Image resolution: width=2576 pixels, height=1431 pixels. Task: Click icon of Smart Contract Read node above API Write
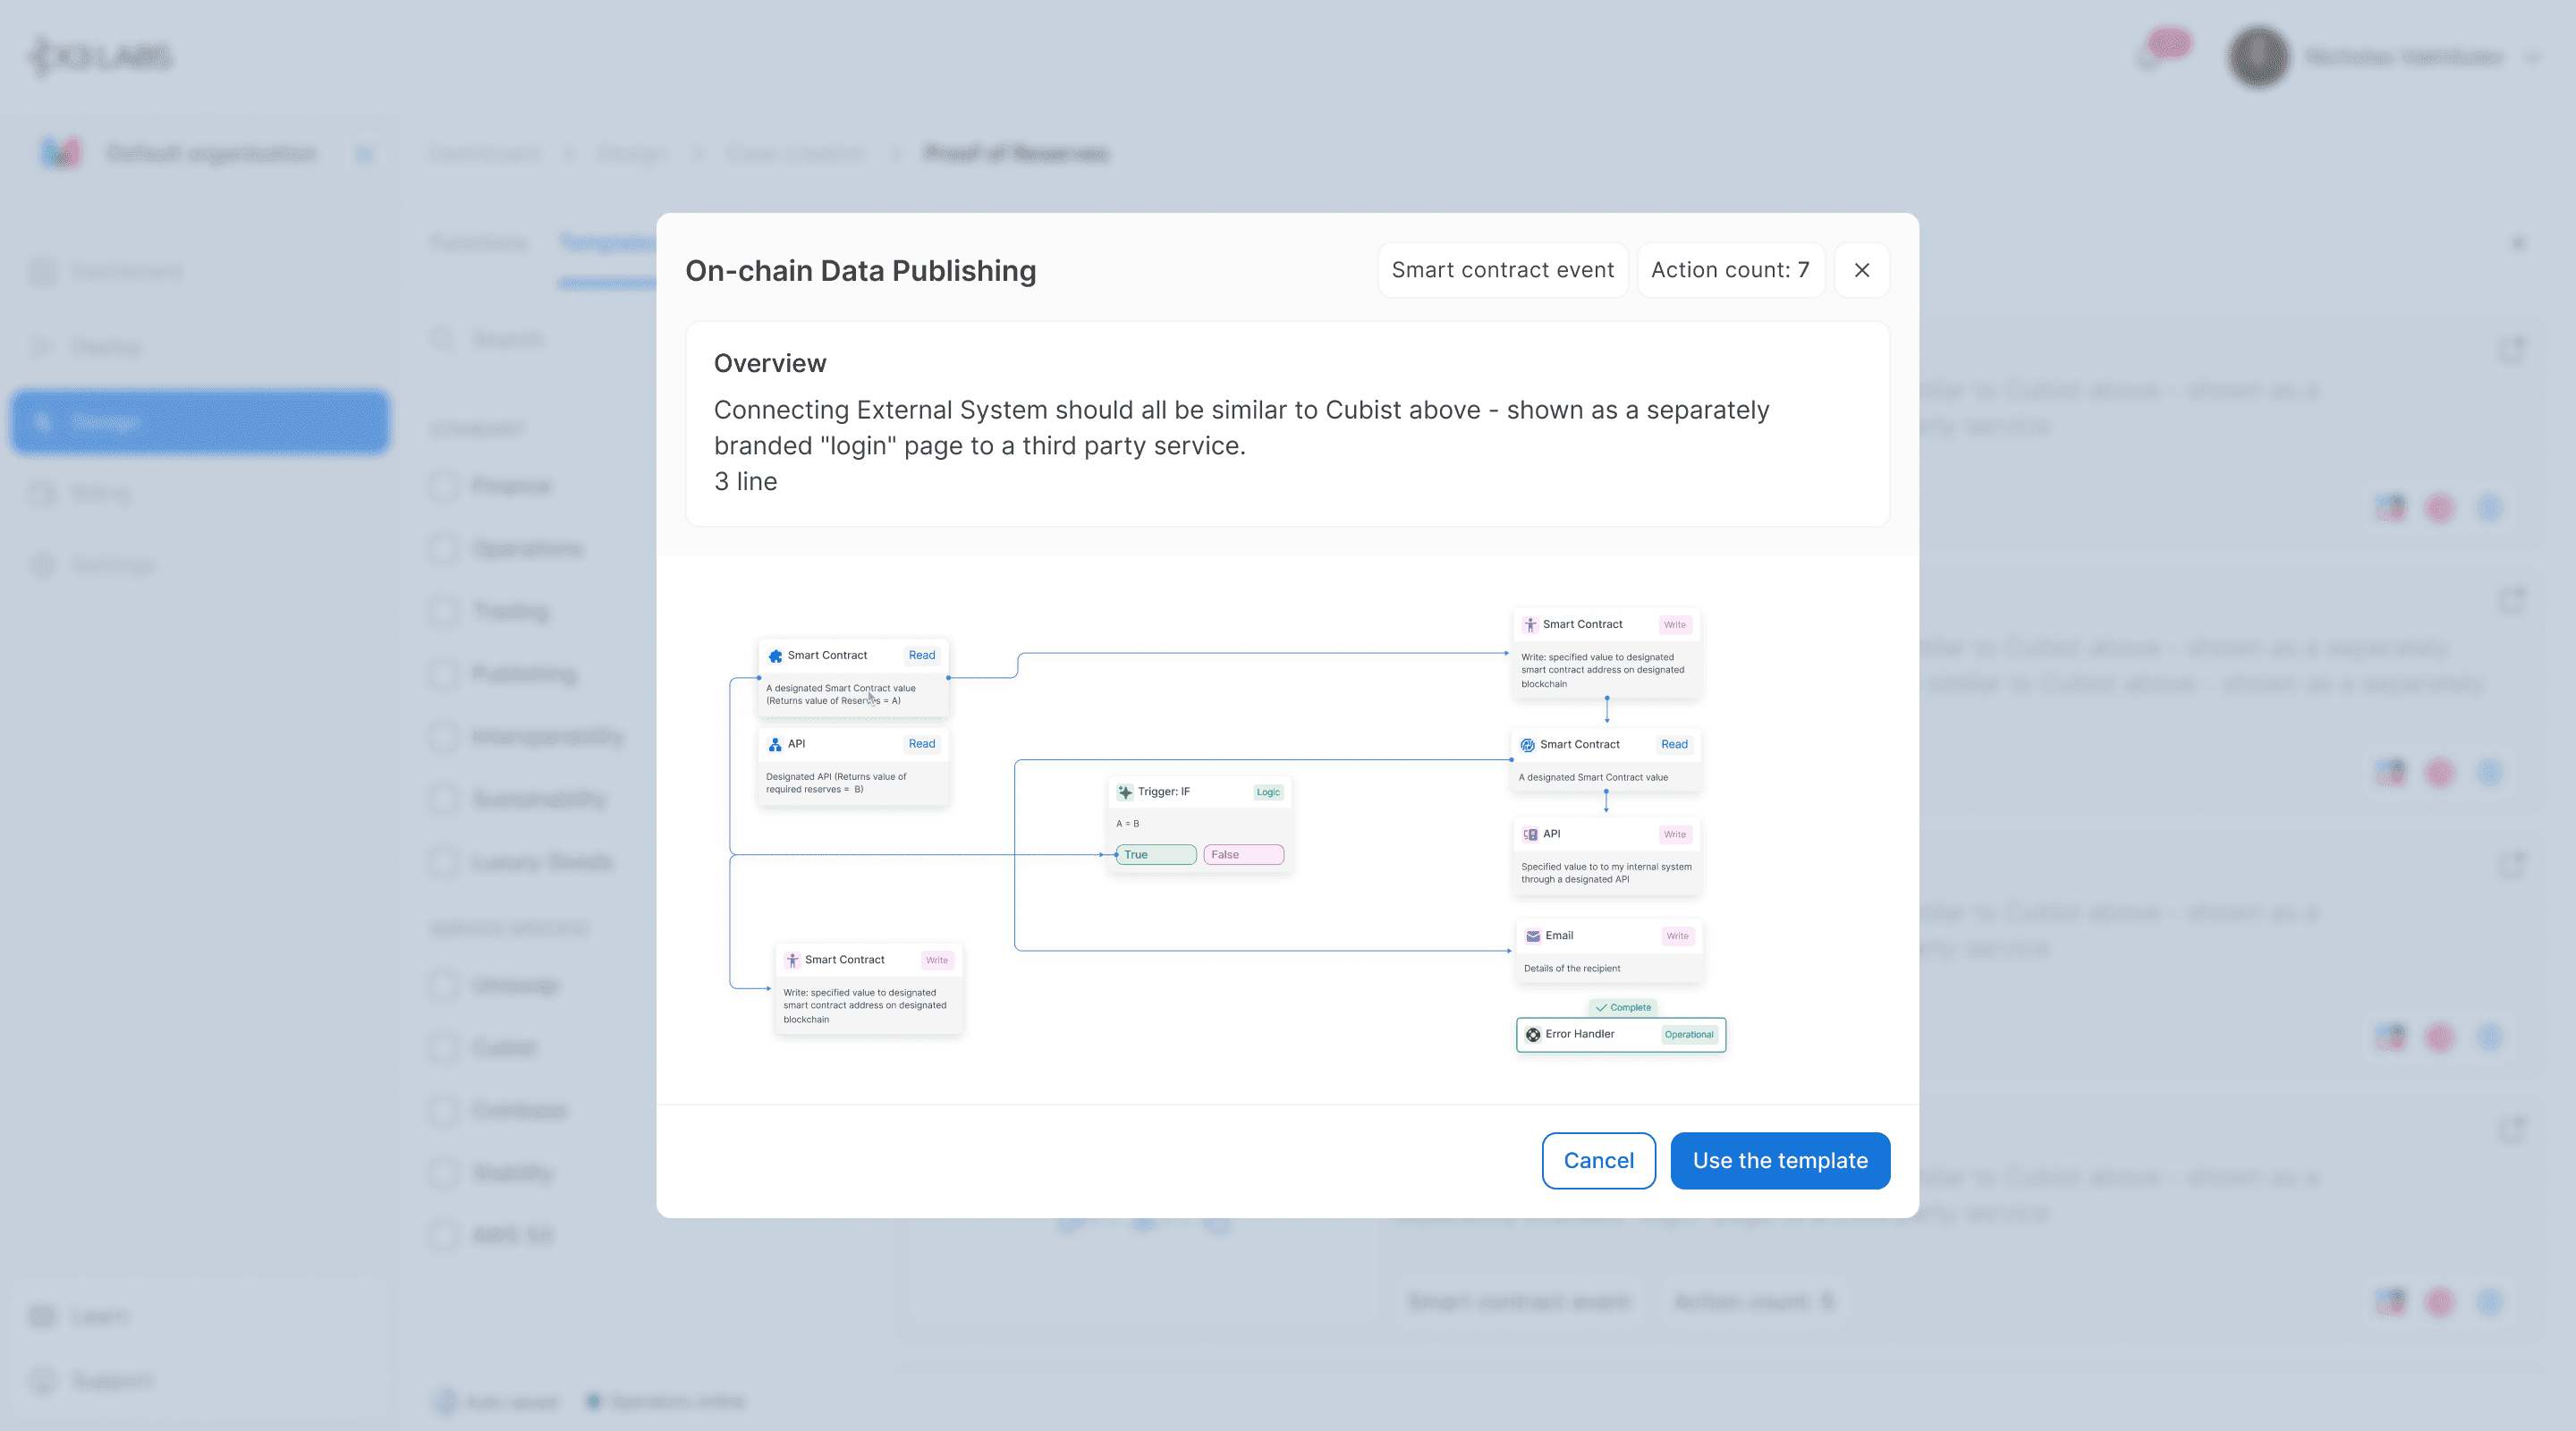point(1527,745)
